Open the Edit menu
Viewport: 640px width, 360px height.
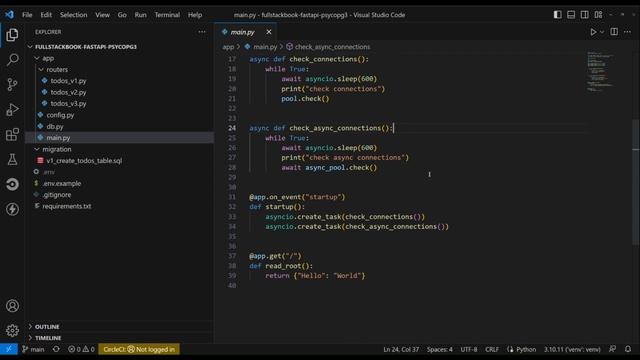click(46, 15)
